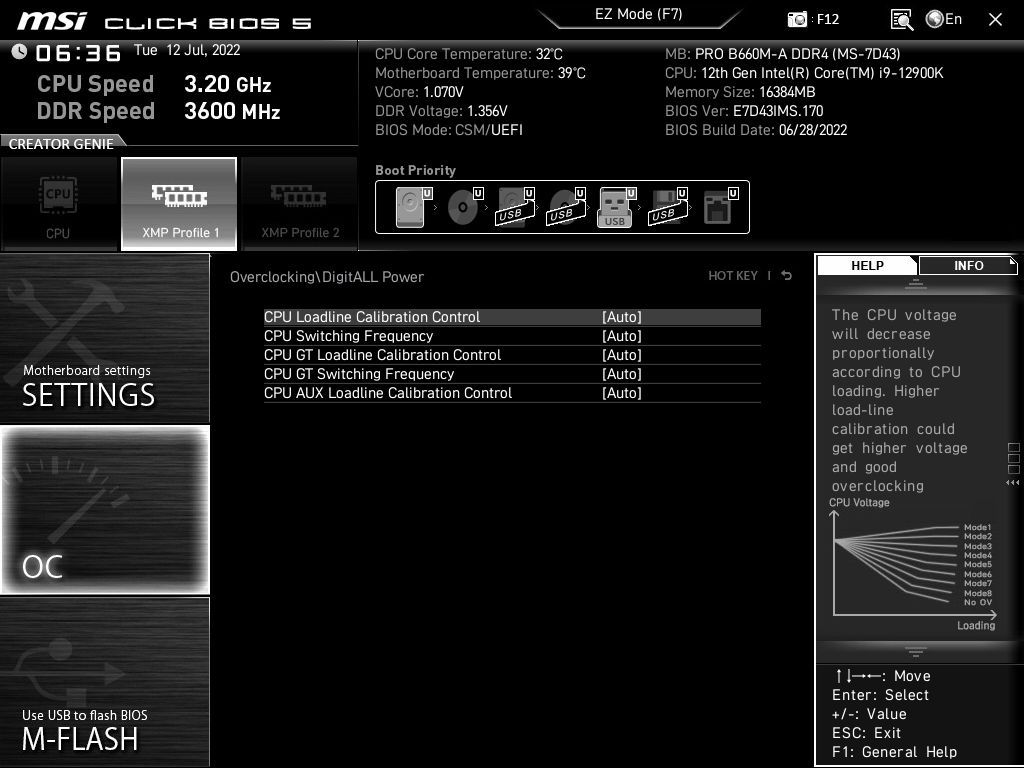This screenshot has width=1024, height=768.
Task: Switch to EZ Mode (F7)
Action: (639, 14)
